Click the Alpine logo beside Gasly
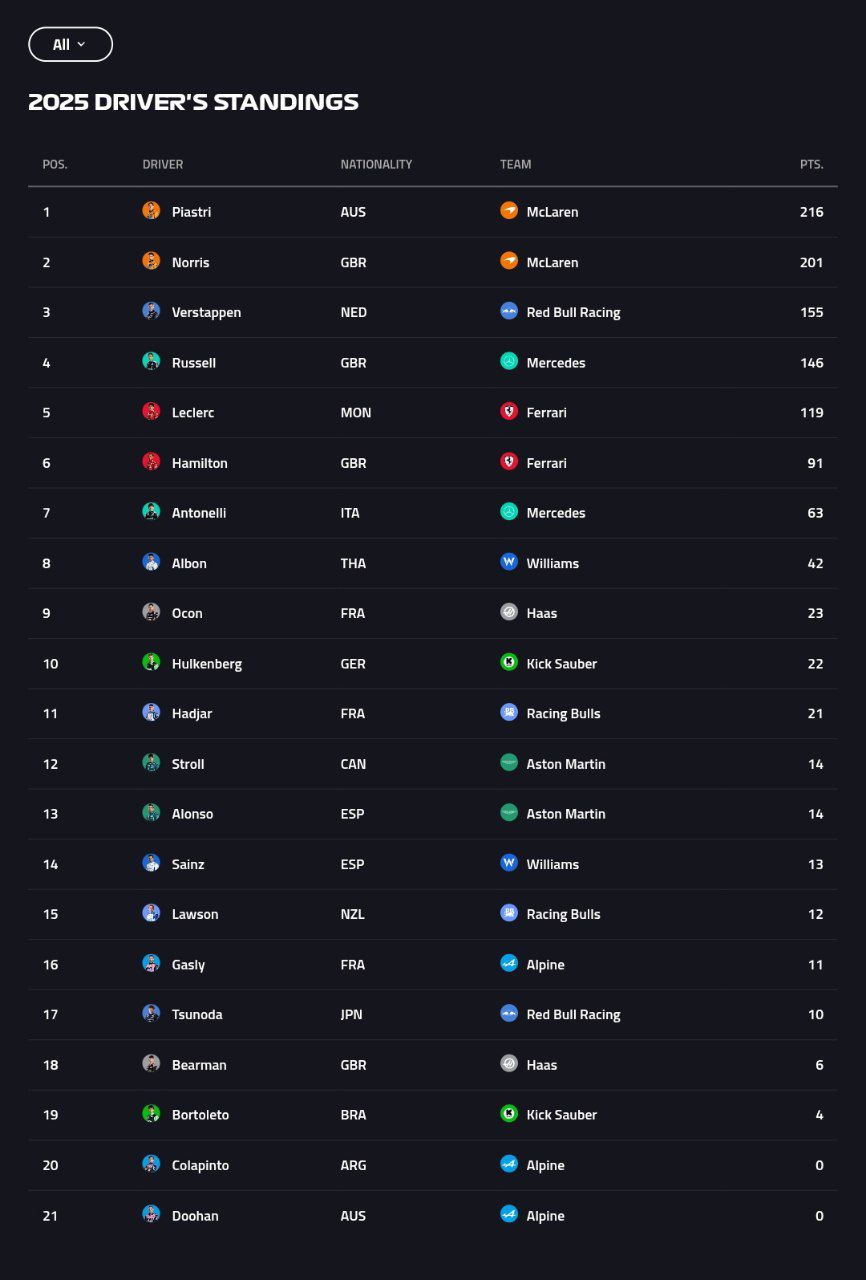This screenshot has height=1280, width=866. pos(509,964)
